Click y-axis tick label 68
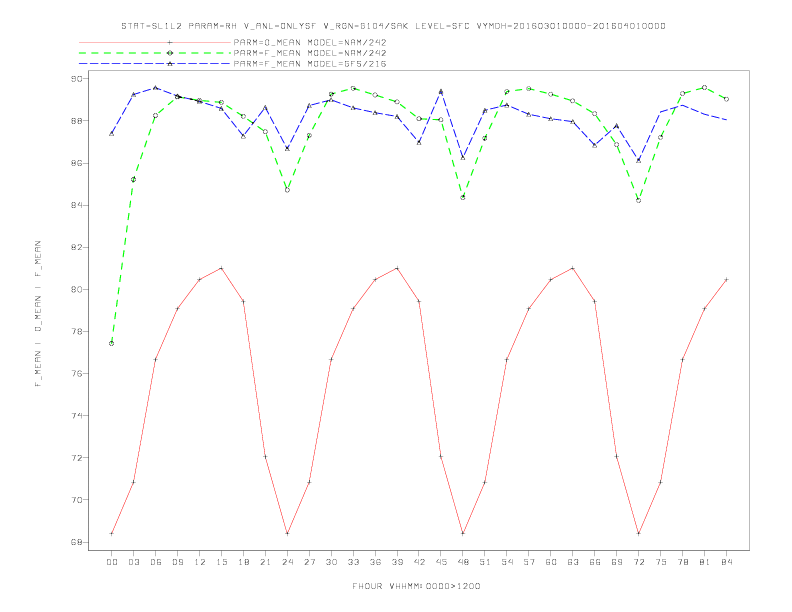792x612 pixels. (x=77, y=542)
